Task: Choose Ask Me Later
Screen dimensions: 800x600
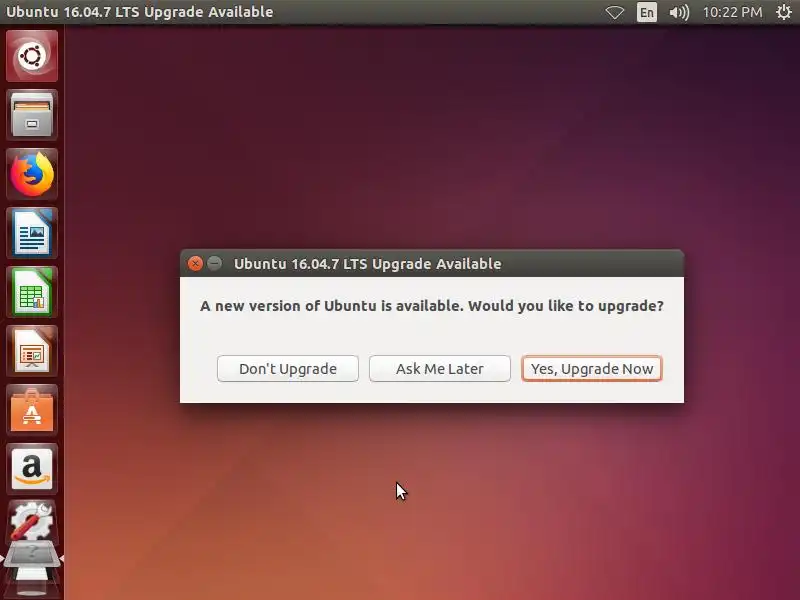Action: coord(440,368)
